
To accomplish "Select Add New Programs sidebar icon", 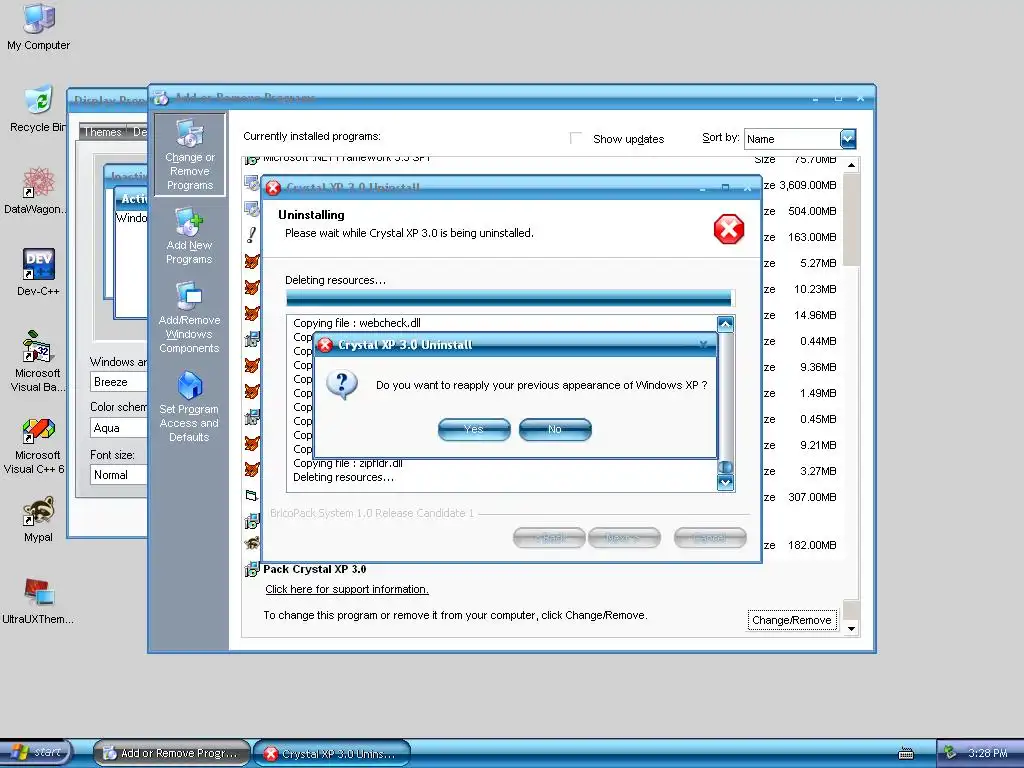I will point(189,236).
